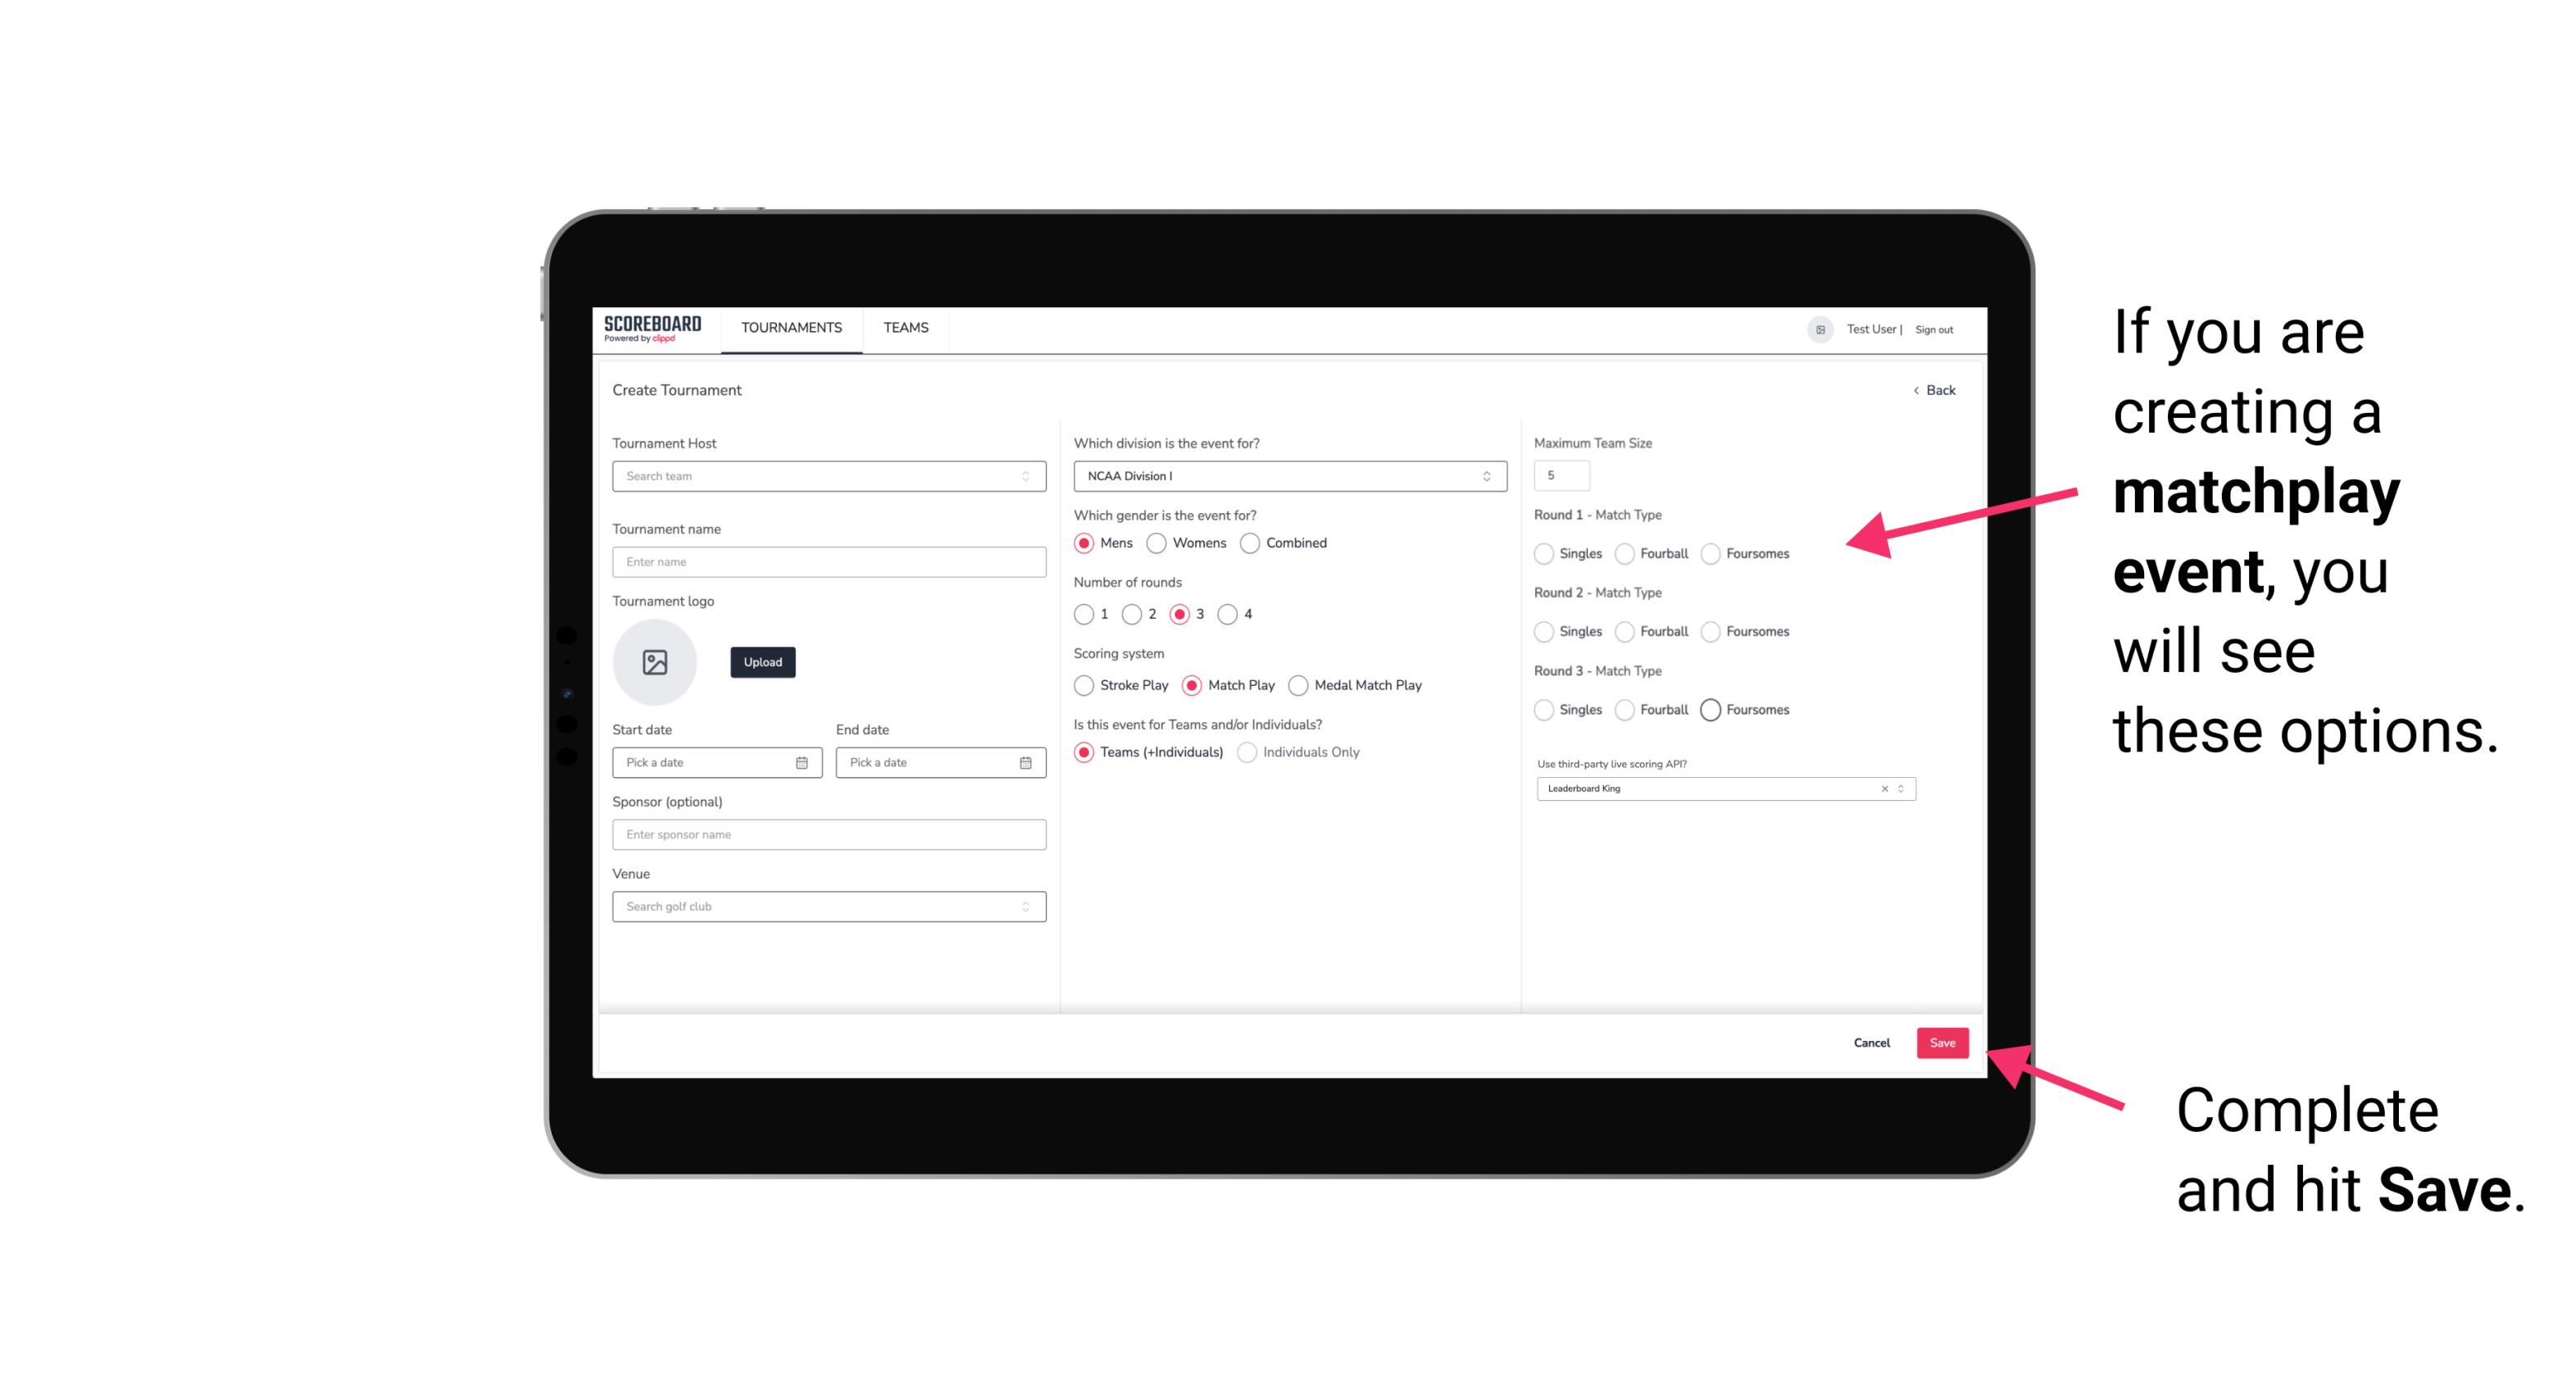2576x1386 pixels.
Task: Click the Scoreboard logo icon
Action: (653, 326)
